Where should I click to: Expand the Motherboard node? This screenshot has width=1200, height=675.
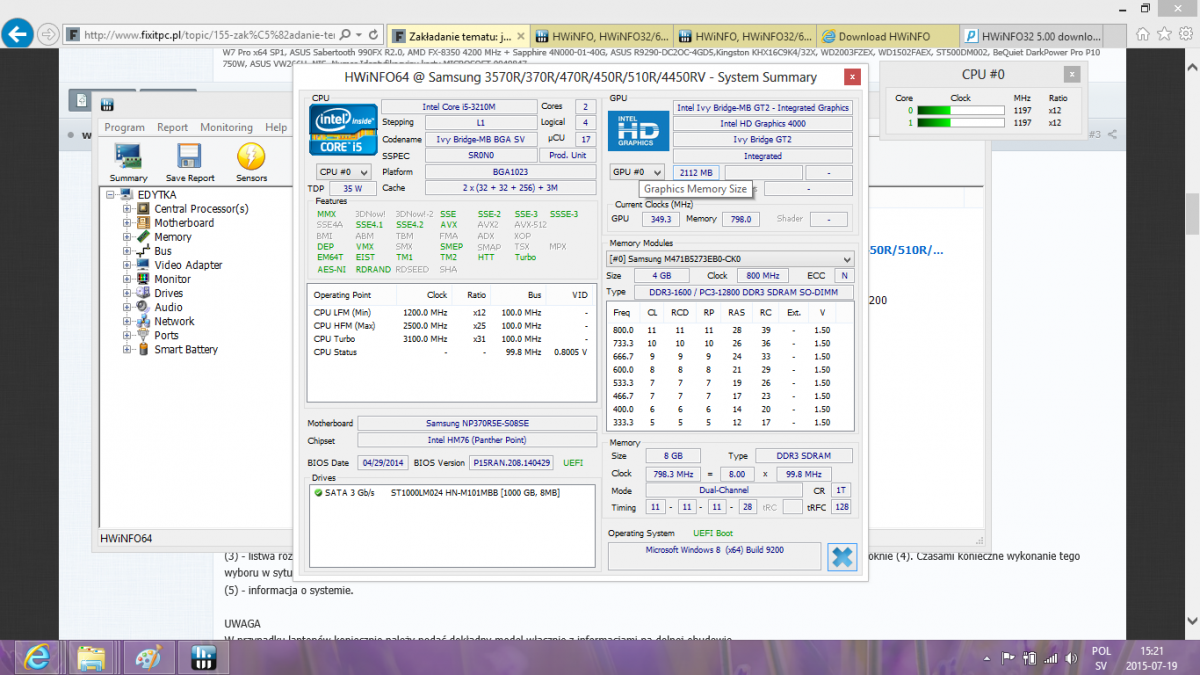127,223
